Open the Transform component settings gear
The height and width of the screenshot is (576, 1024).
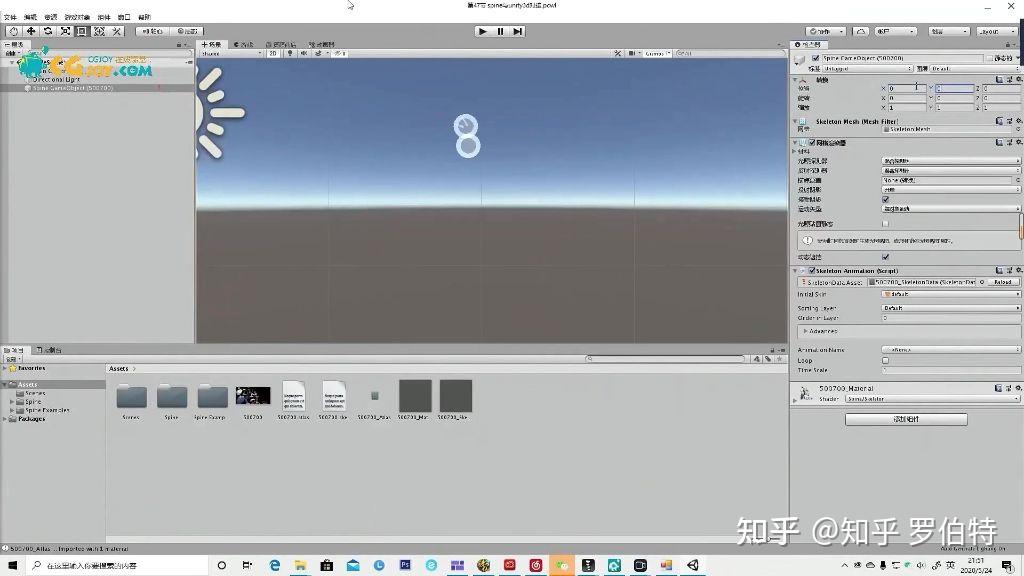1018,79
